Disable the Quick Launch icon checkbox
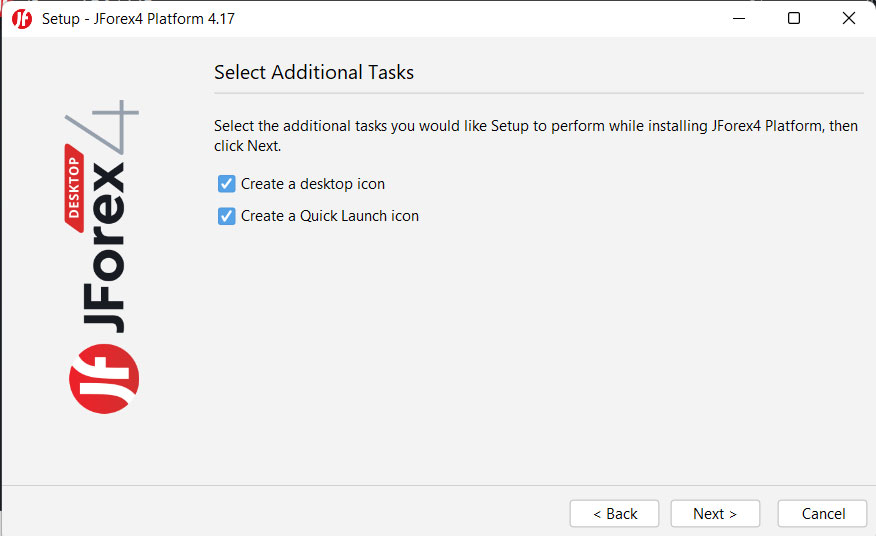 pos(226,216)
